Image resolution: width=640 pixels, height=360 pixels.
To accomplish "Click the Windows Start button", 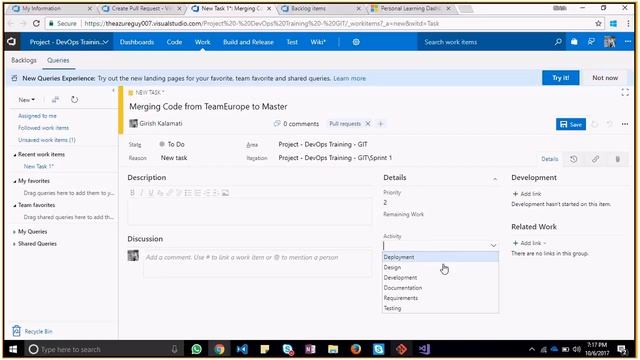I will pos(13,349).
